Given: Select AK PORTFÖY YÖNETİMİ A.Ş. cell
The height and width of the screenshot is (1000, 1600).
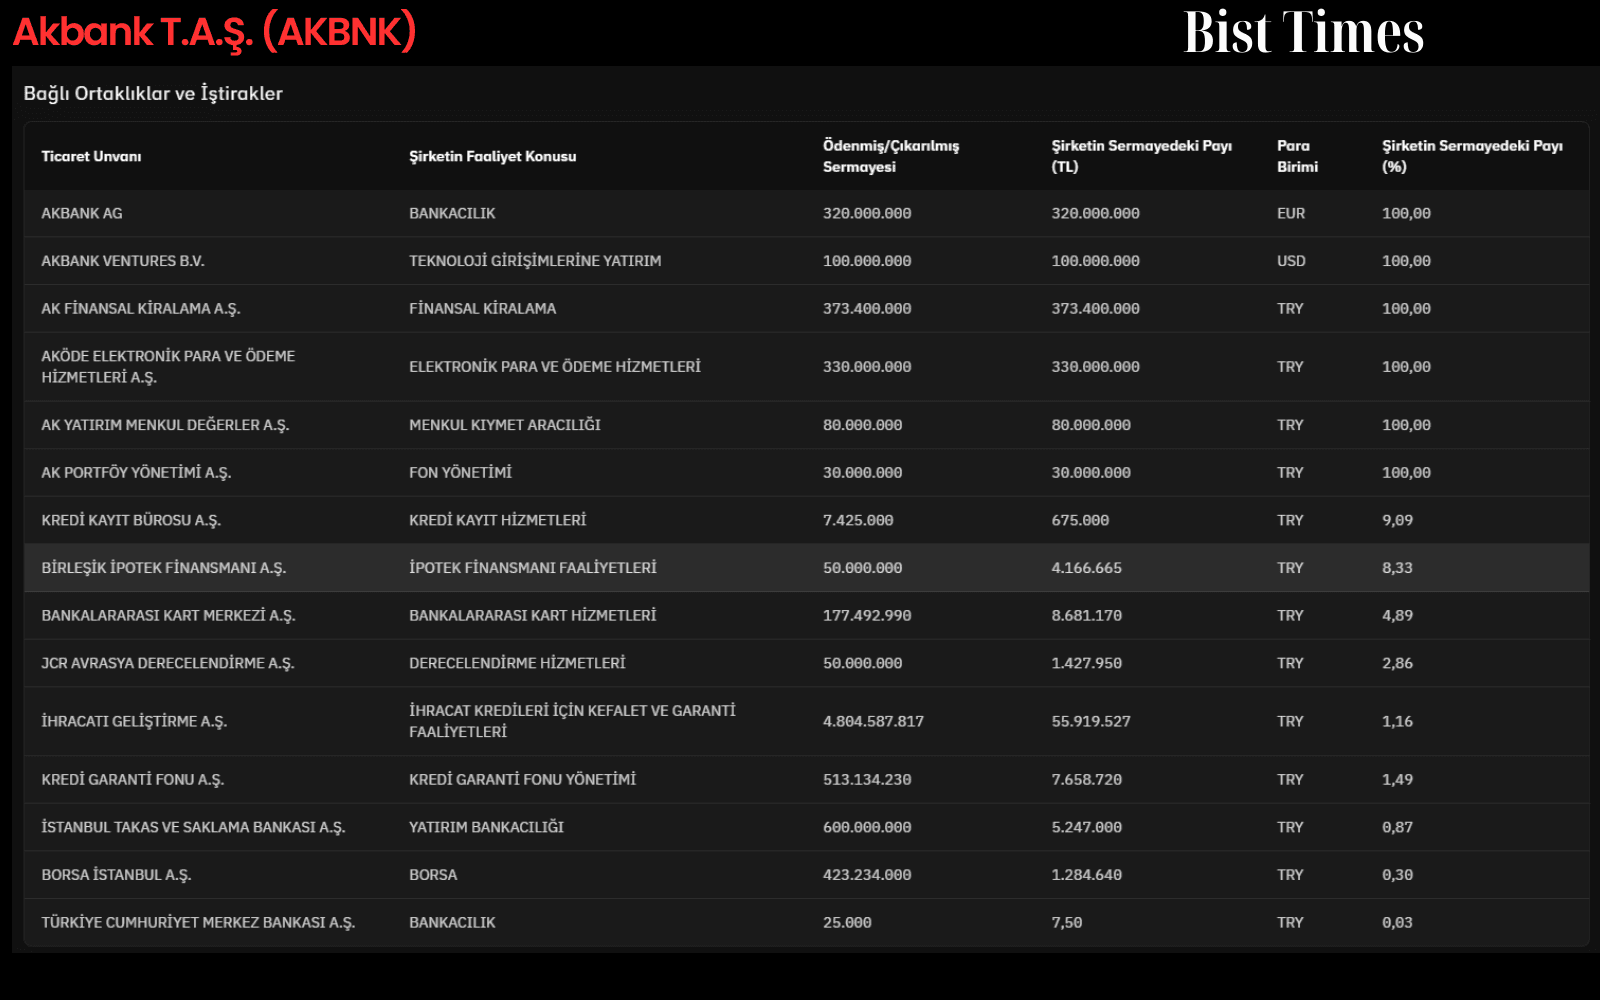Looking at the screenshot, I should click(x=136, y=473).
